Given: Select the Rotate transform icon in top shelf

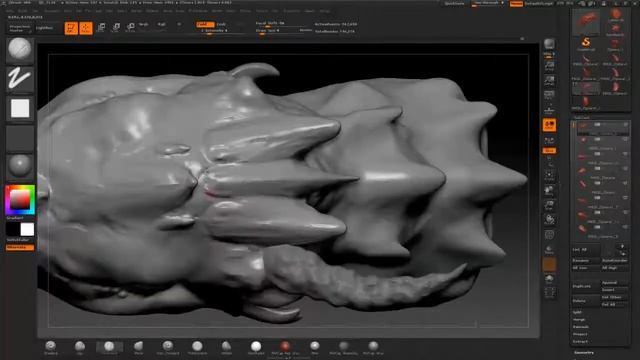Looking at the screenshot, I should [131, 28].
